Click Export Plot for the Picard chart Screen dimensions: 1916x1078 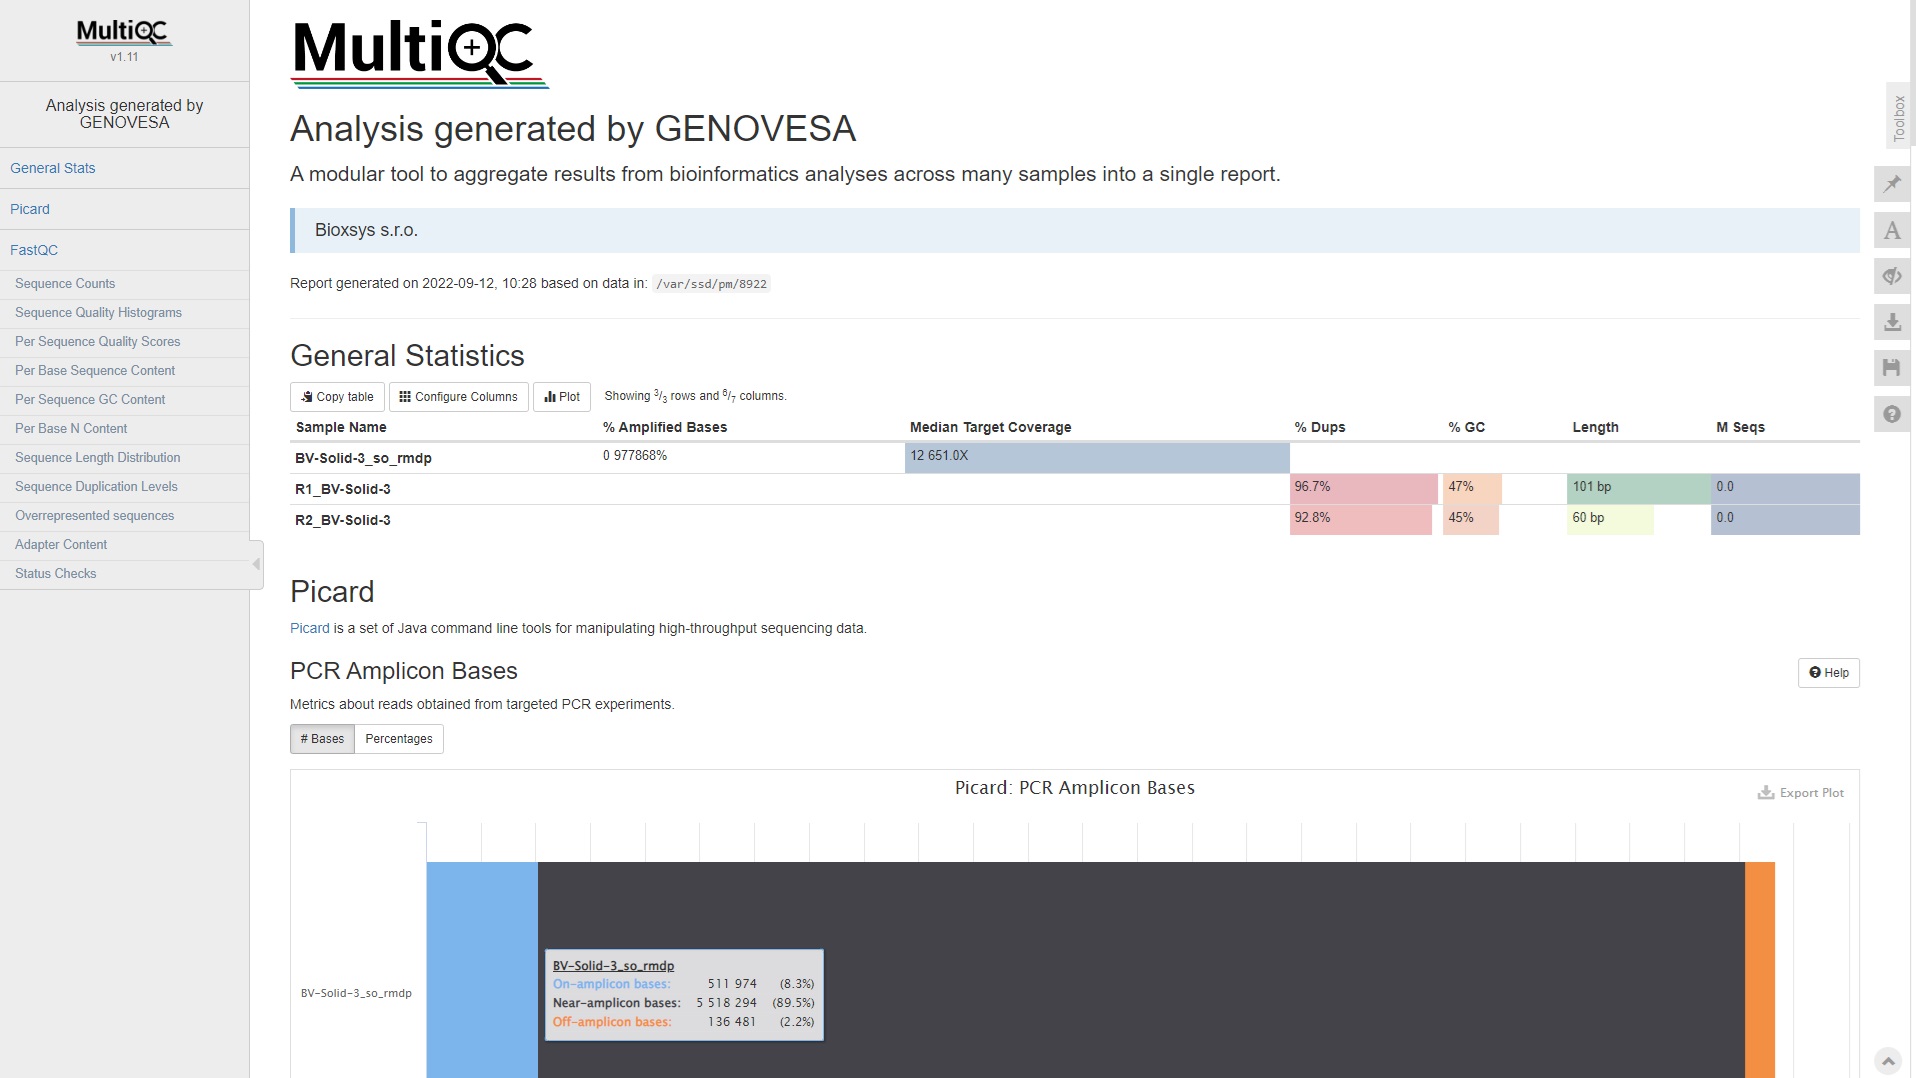[1801, 793]
